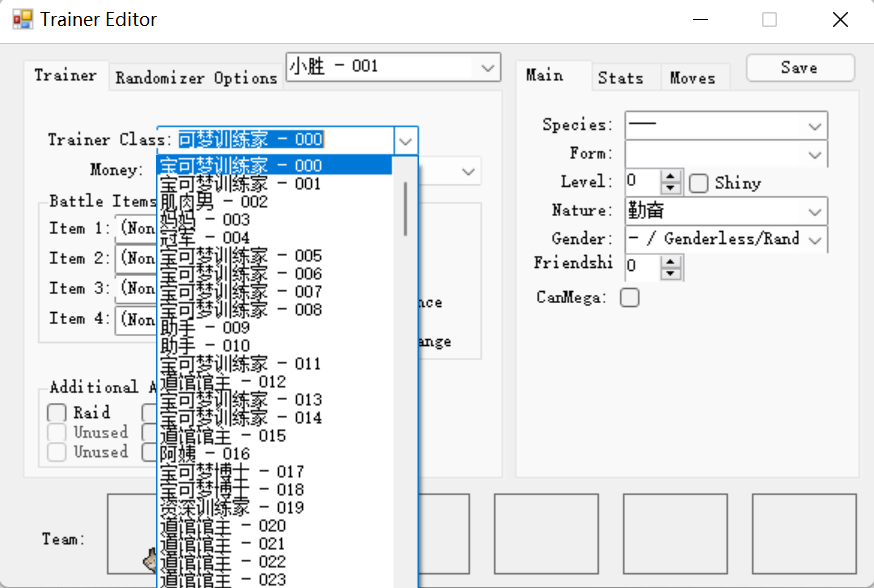Choose 妈妈 - 003 from the list
The width and height of the screenshot is (874, 588).
275,220
